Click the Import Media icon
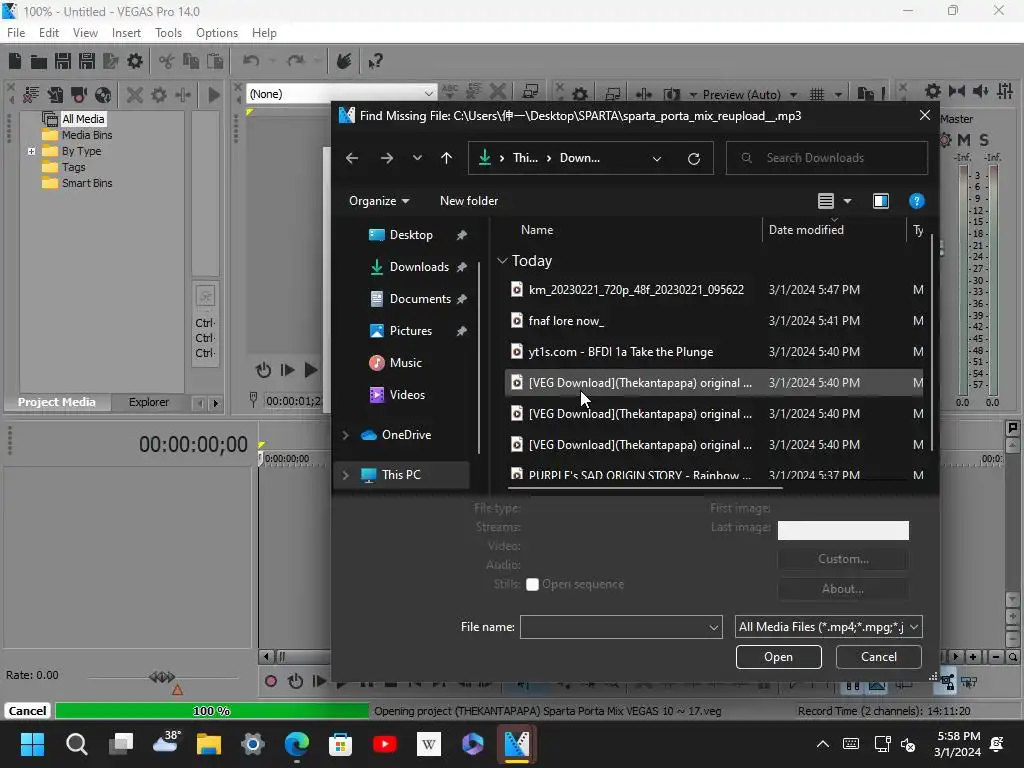 coord(56,95)
